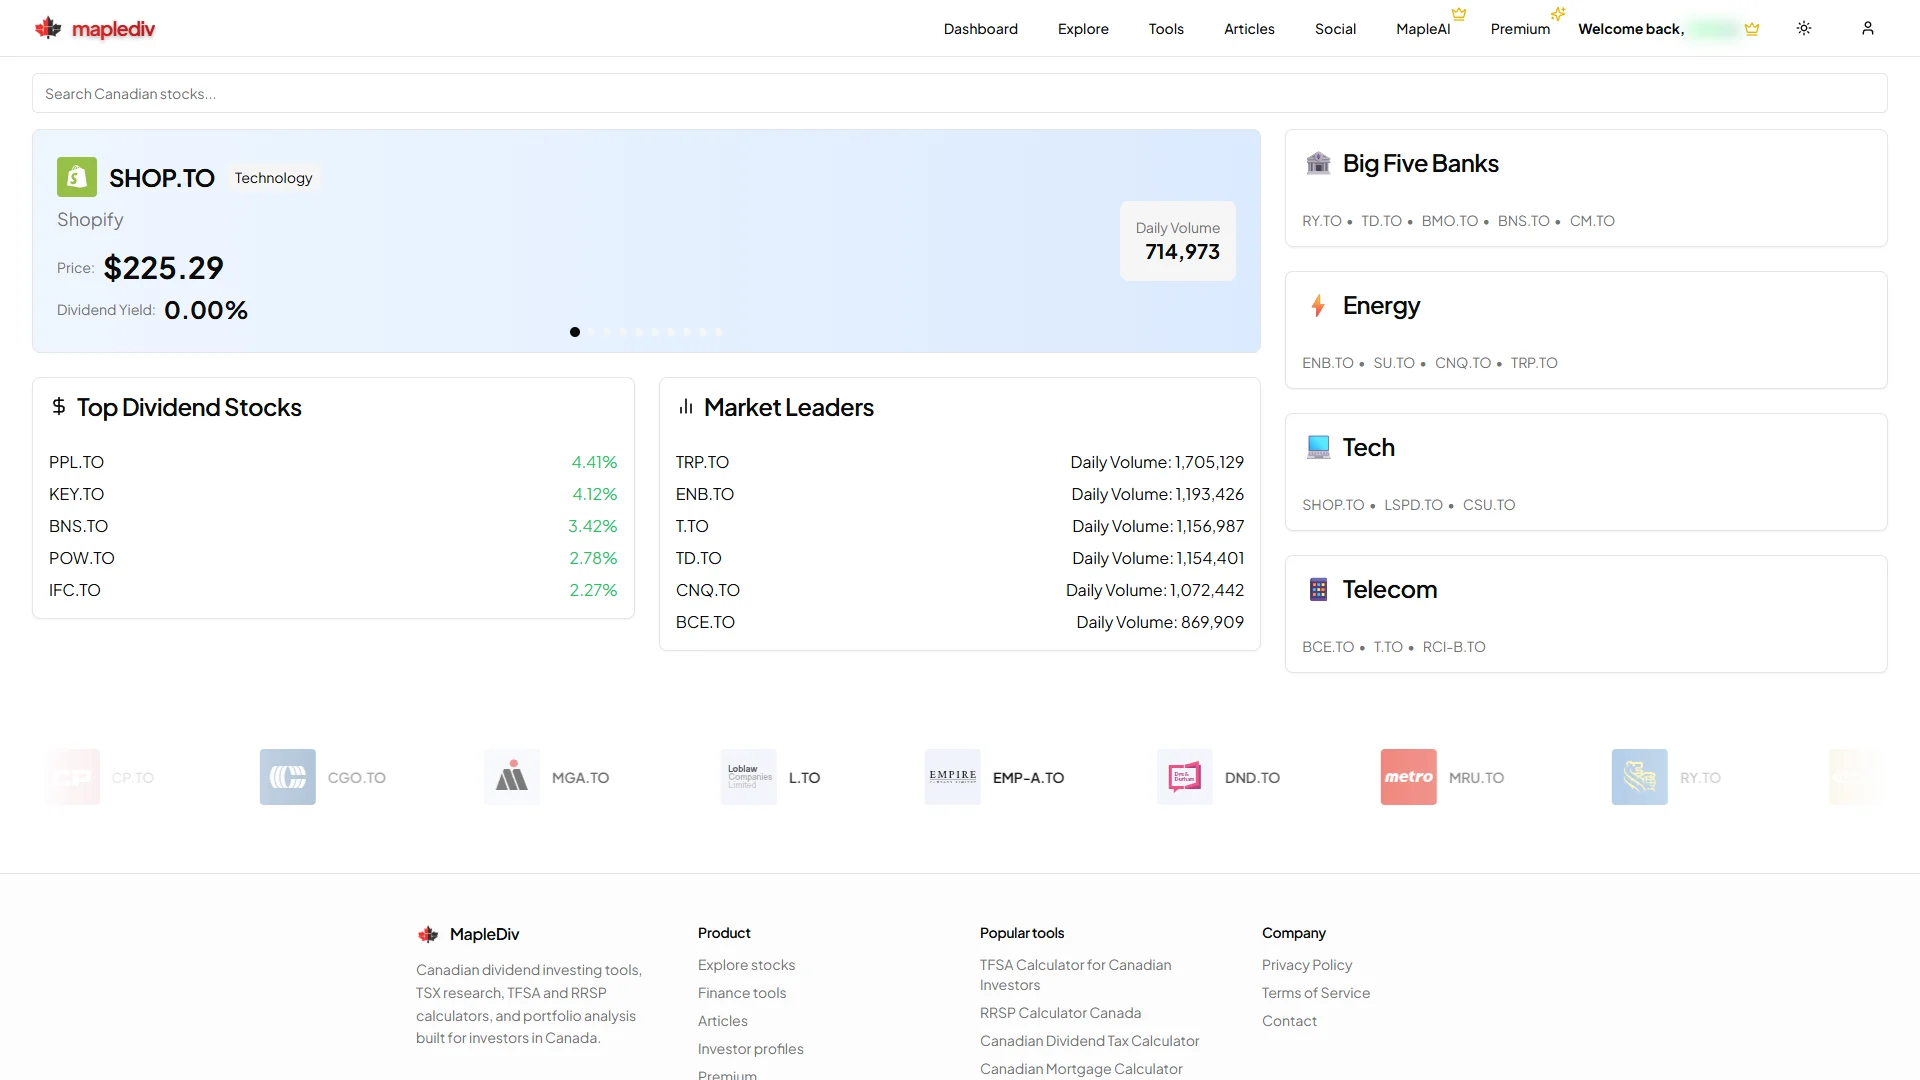Viewport: 1920px width, 1080px height.
Task: Click BMO.TO in Big Five Banks
Action: click(x=1449, y=221)
